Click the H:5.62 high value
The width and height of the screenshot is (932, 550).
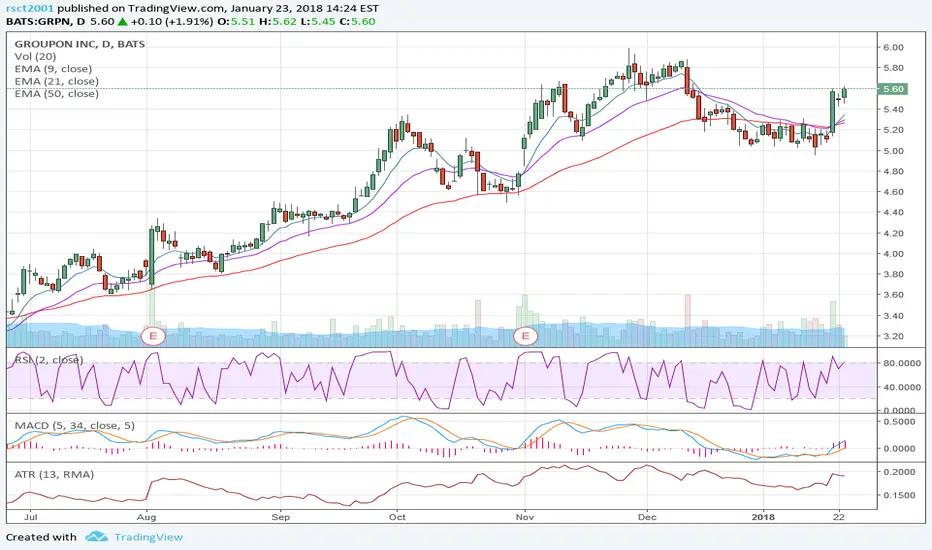click(277, 21)
